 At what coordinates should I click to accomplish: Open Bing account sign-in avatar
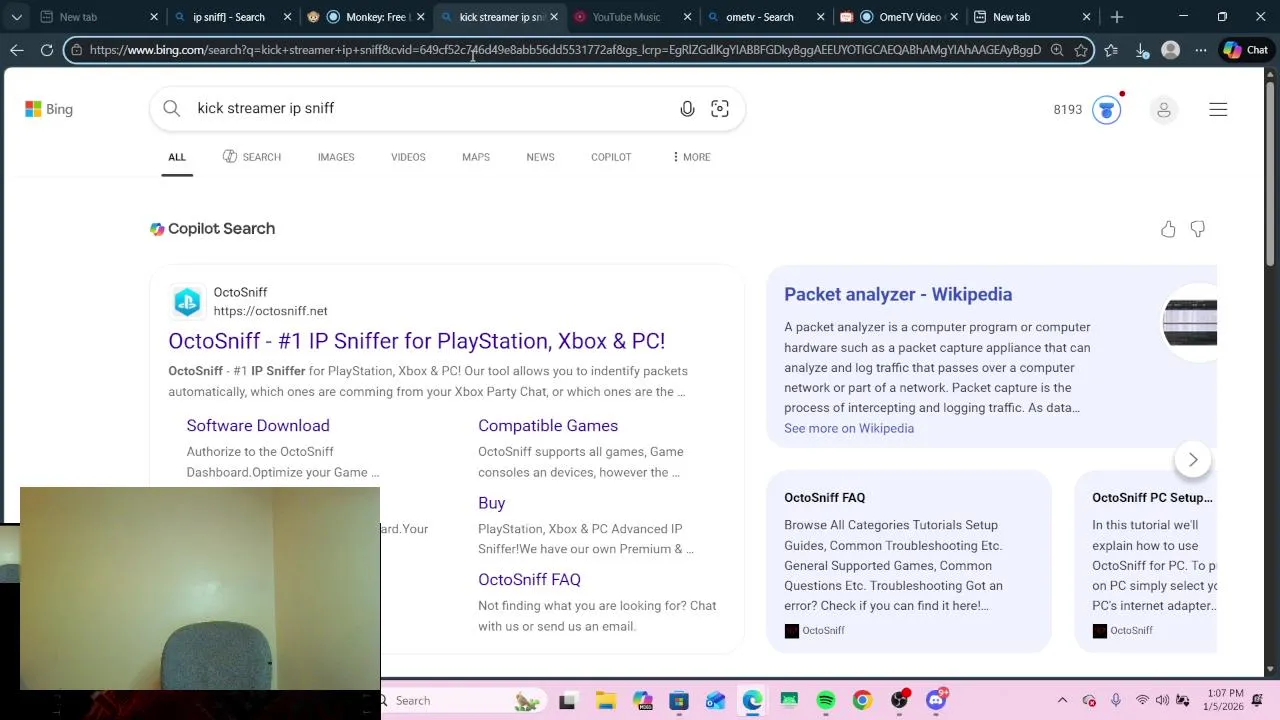1163,110
